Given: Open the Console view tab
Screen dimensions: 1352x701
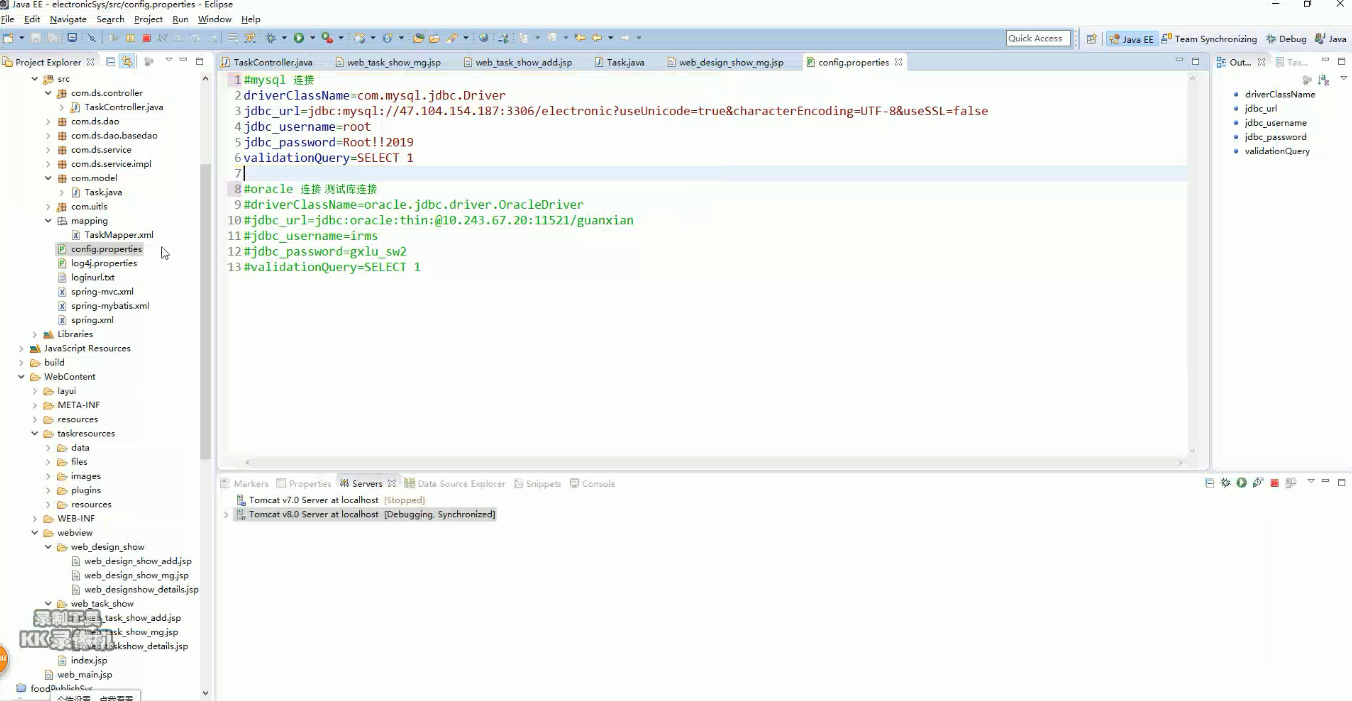Looking at the screenshot, I should pyautogui.click(x=592, y=483).
